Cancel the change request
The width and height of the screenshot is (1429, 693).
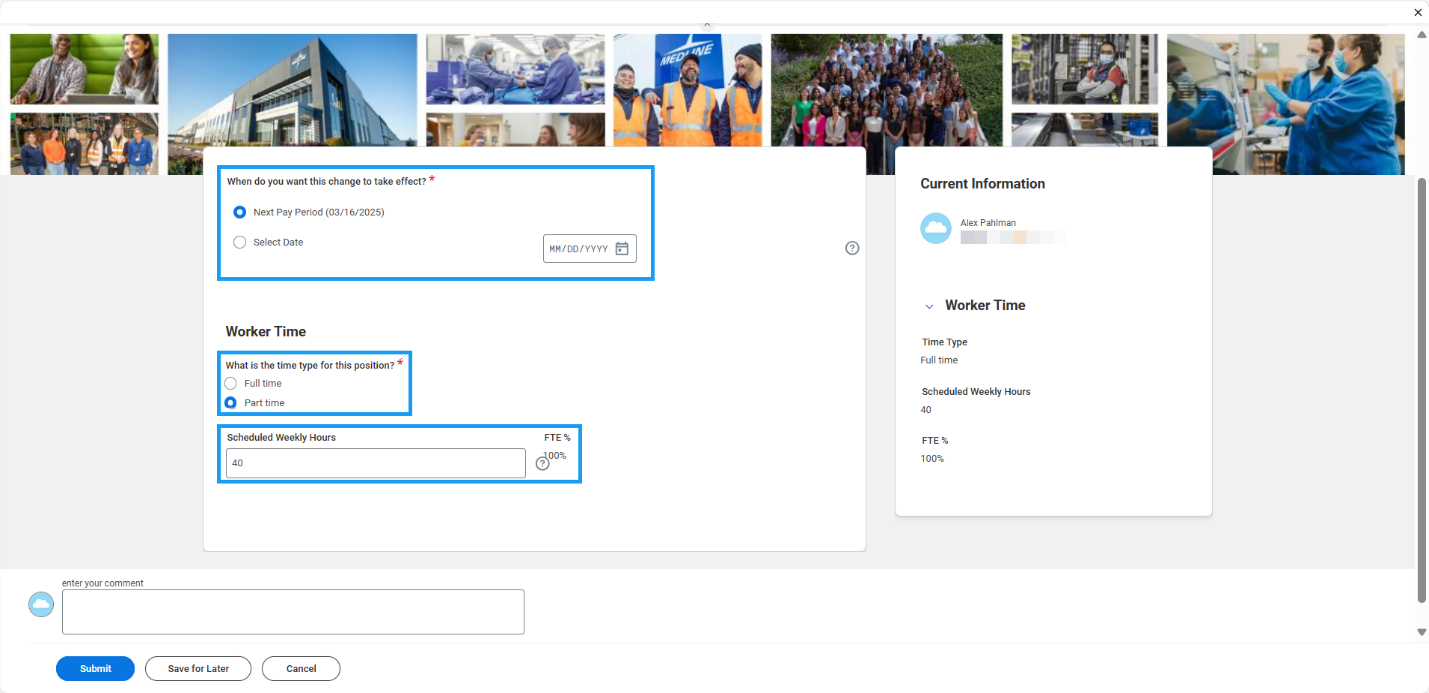tap(300, 668)
